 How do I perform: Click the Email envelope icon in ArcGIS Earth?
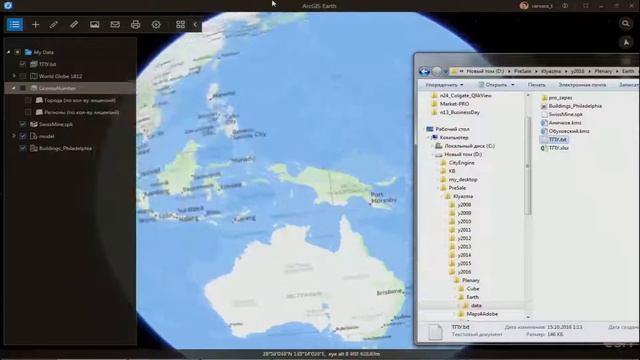point(115,24)
